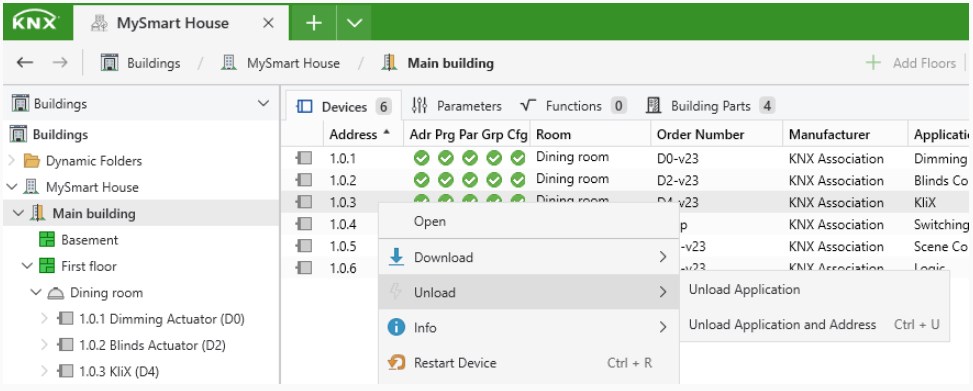The height and width of the screenshot is (391, 973).
Task: Choose Restart Device in context menu
Action: (x=529, y=362)
